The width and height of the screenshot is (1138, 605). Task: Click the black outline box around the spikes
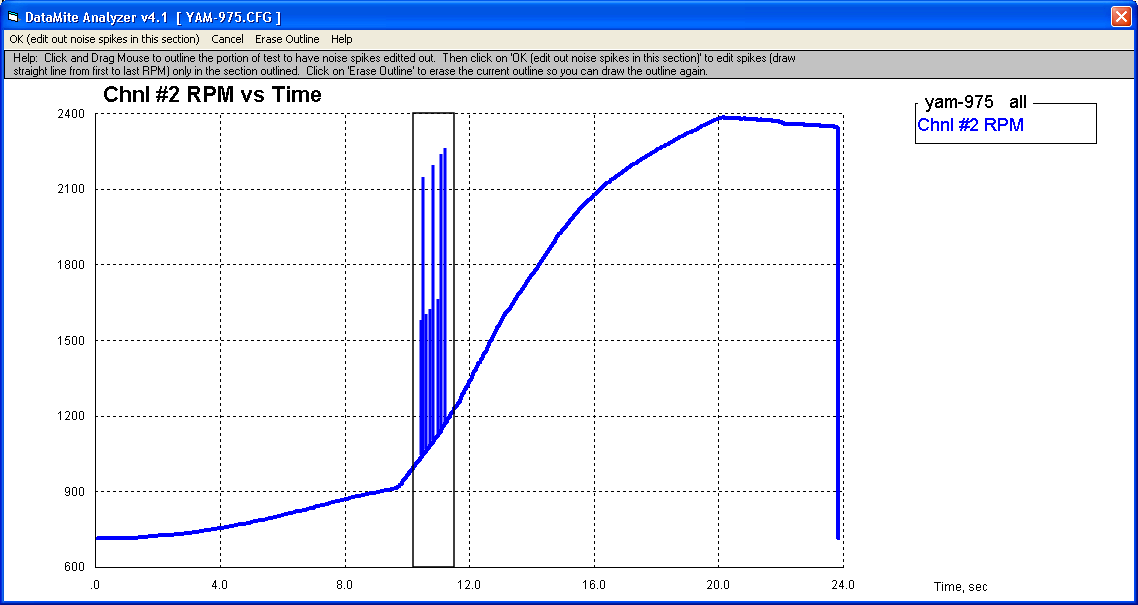433,339
